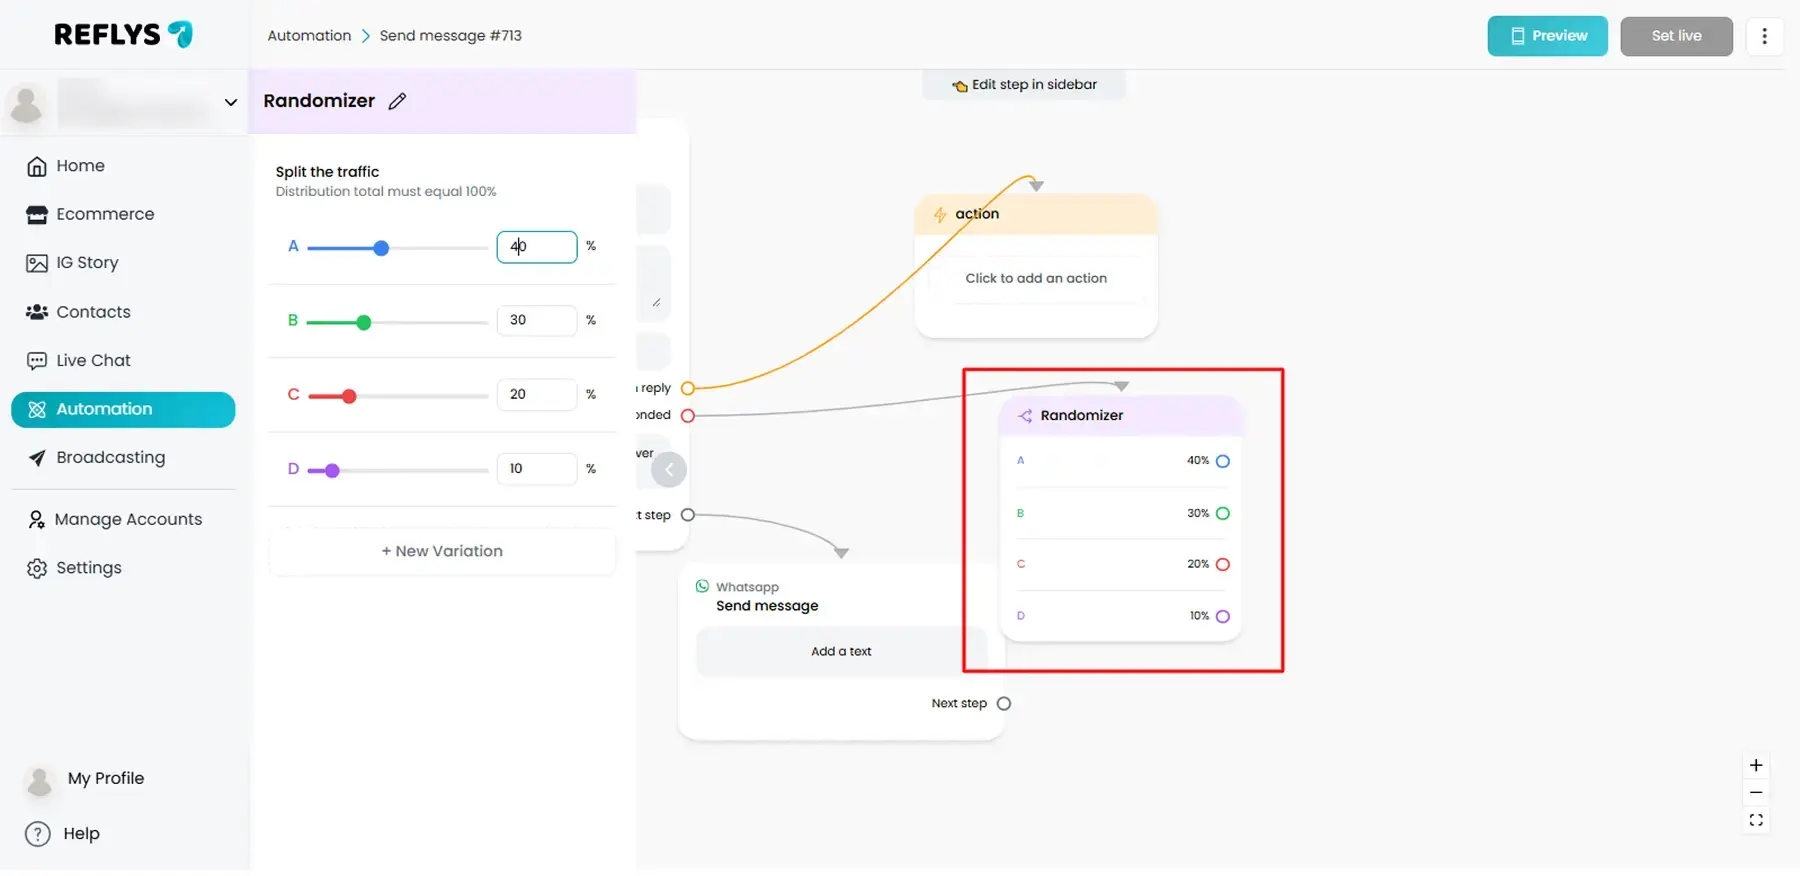Click the Randomizer 30% green output connector

(1222, 513)
